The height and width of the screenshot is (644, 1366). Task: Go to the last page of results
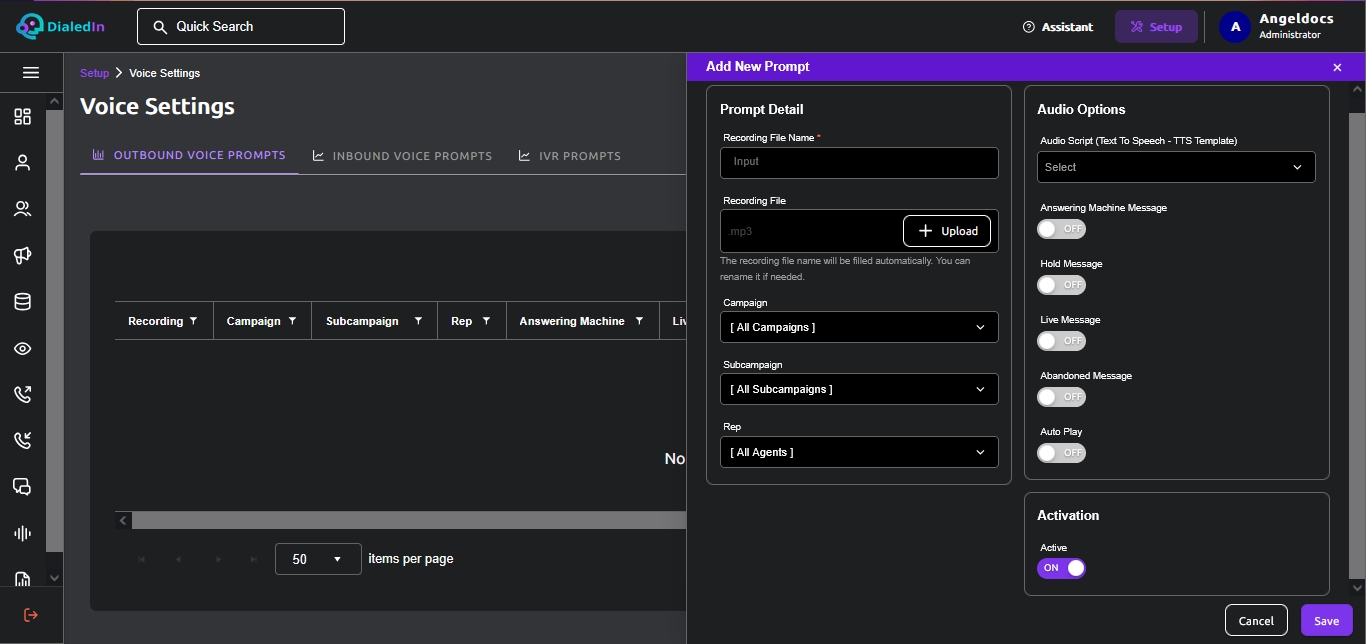click(x=254, y=559)
